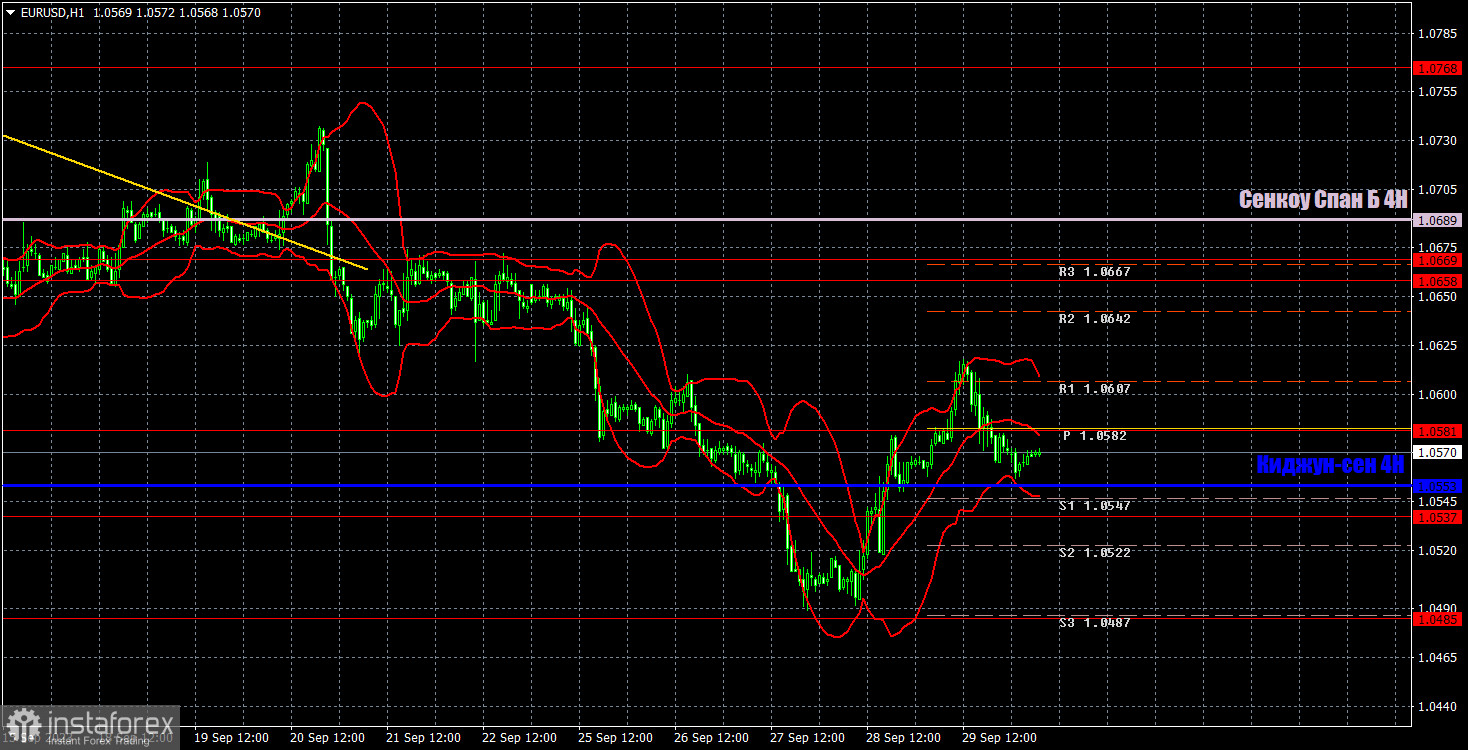Click the 1.0785 price scale value
The width and height of the screenshot is (1468, 750).
1438,35
